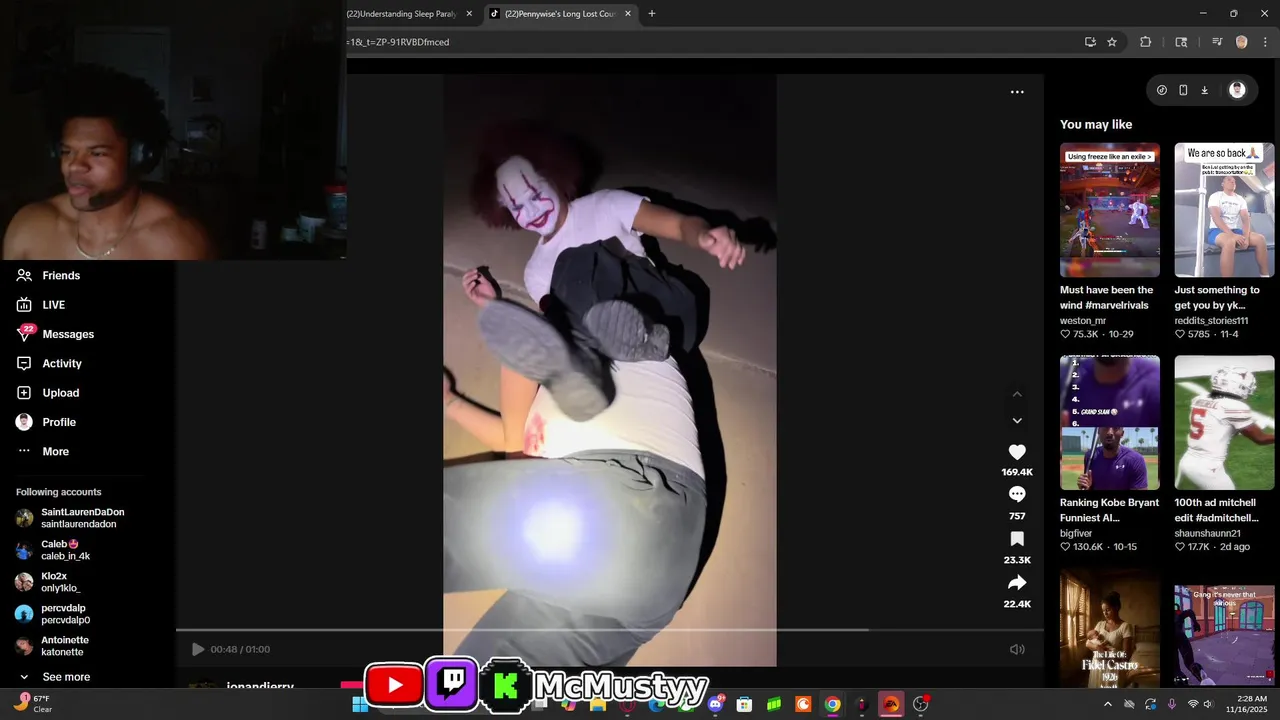Click the get app phone icon
This screenshot has width=1280, height=720.
click(x=1183, y=90)
